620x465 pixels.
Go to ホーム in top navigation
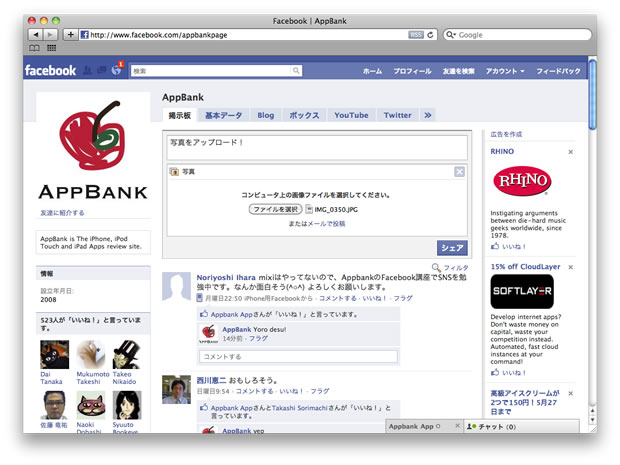372,71
